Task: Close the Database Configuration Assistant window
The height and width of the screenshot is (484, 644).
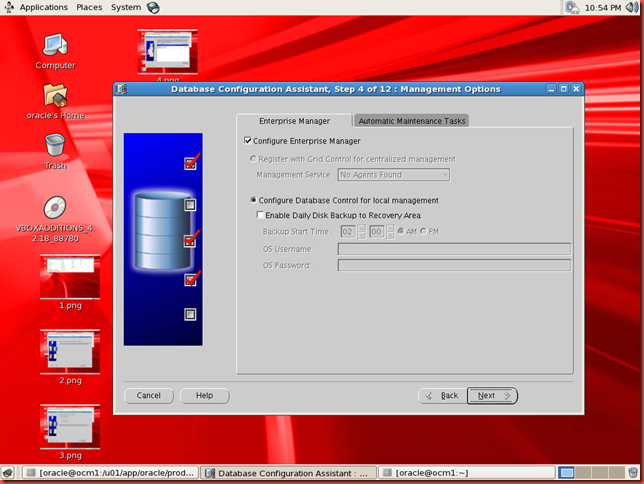Action: coord(576,89)
